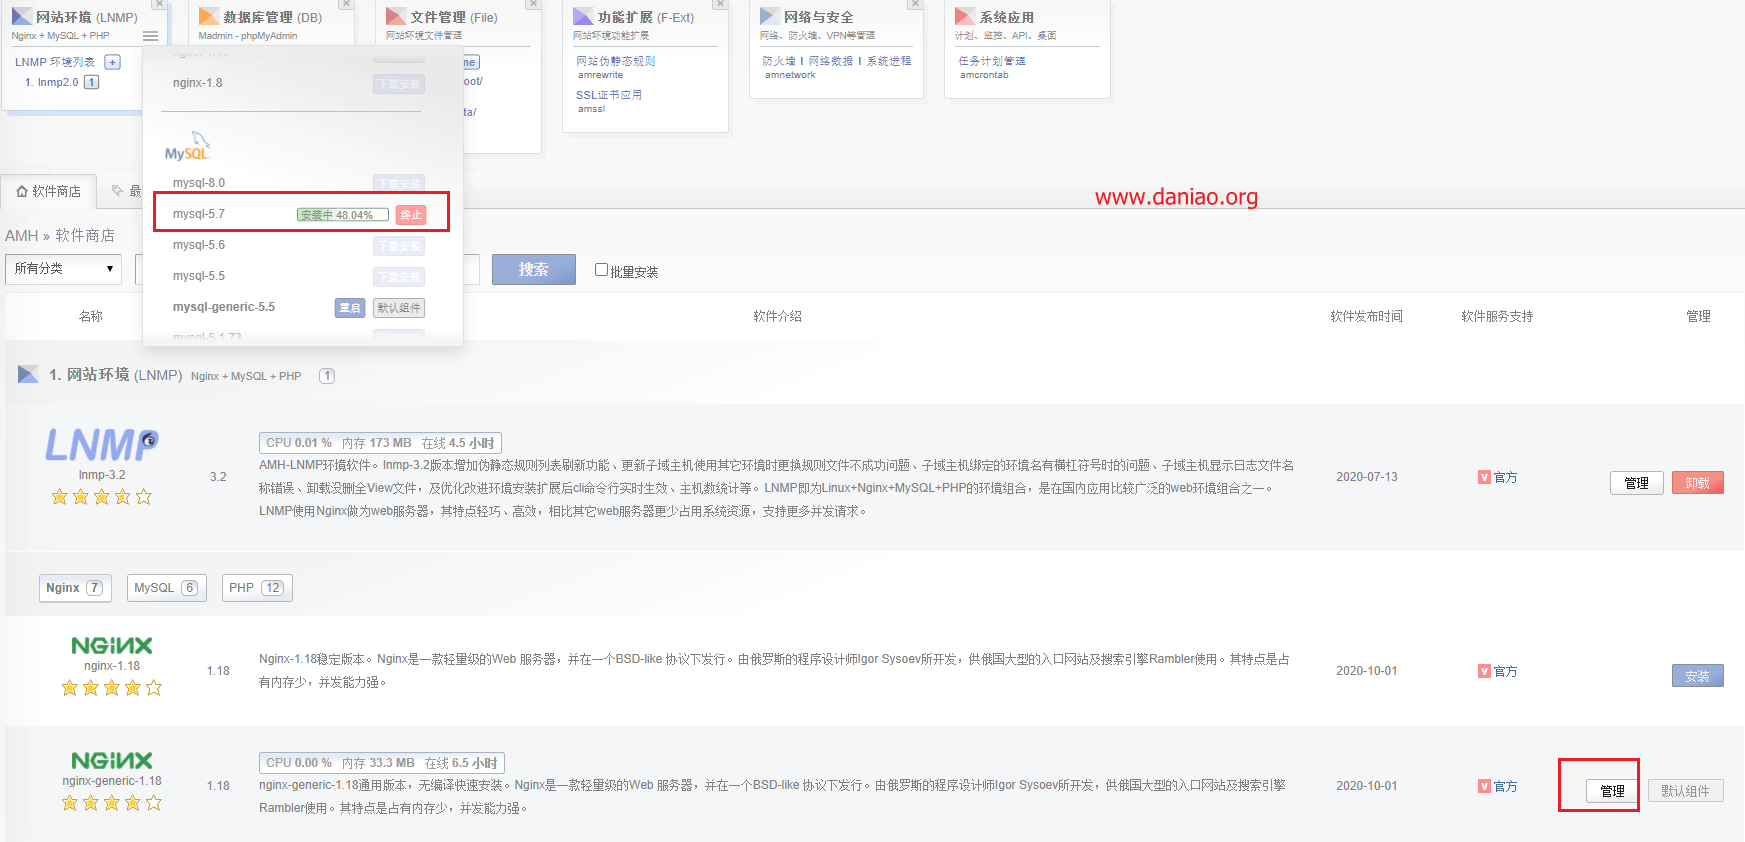Close the 数据库管理 (DB) panel with its X

346,4
